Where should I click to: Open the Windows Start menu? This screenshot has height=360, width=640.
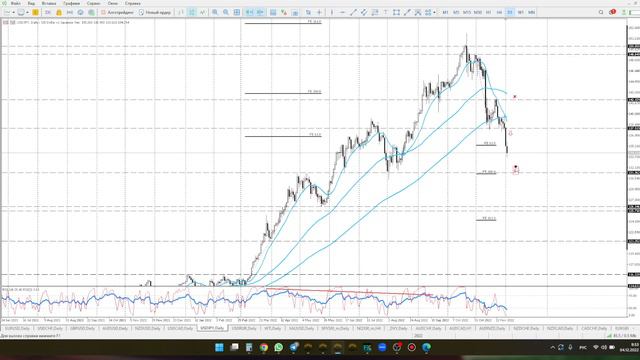219,347
